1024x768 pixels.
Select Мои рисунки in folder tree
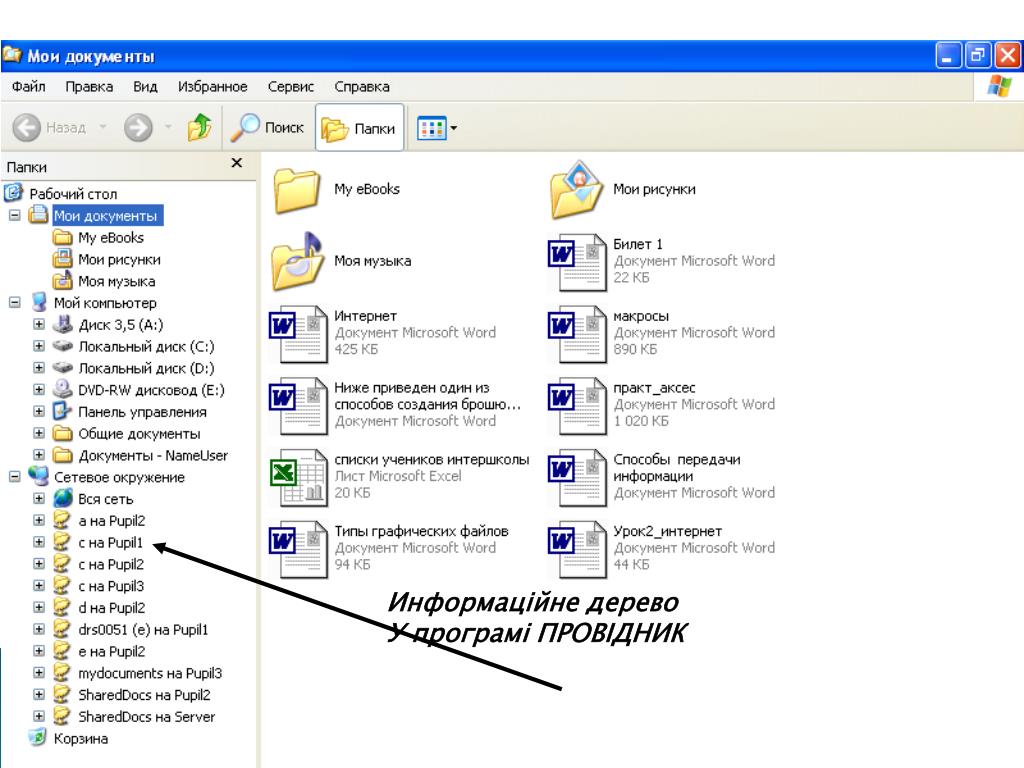pyautogui.click(x=120, y=259)
